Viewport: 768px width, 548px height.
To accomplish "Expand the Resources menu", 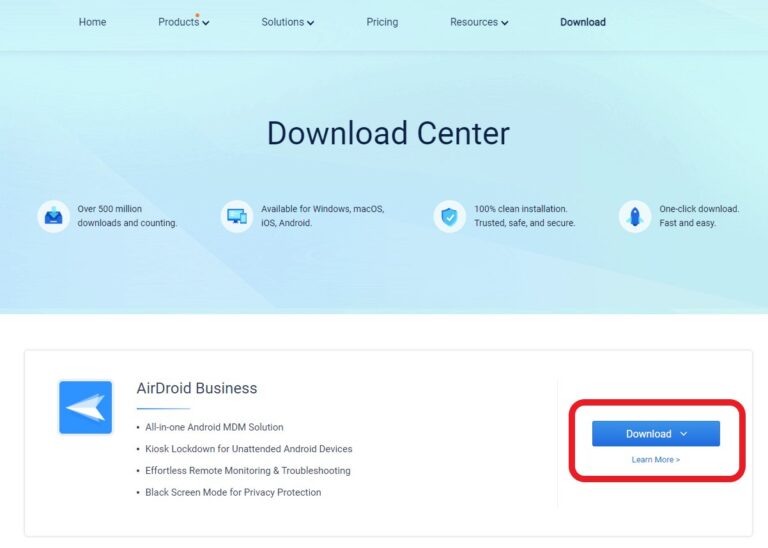I will (479, 22).
